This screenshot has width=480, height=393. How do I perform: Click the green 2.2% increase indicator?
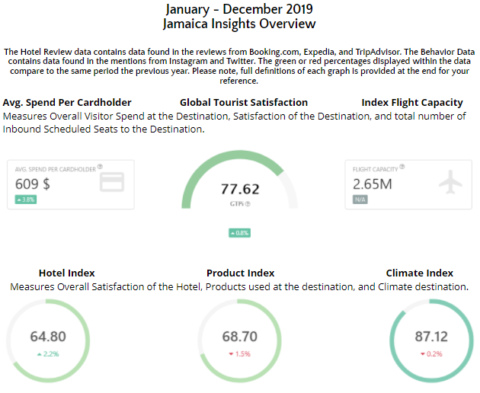coord(48,354)
